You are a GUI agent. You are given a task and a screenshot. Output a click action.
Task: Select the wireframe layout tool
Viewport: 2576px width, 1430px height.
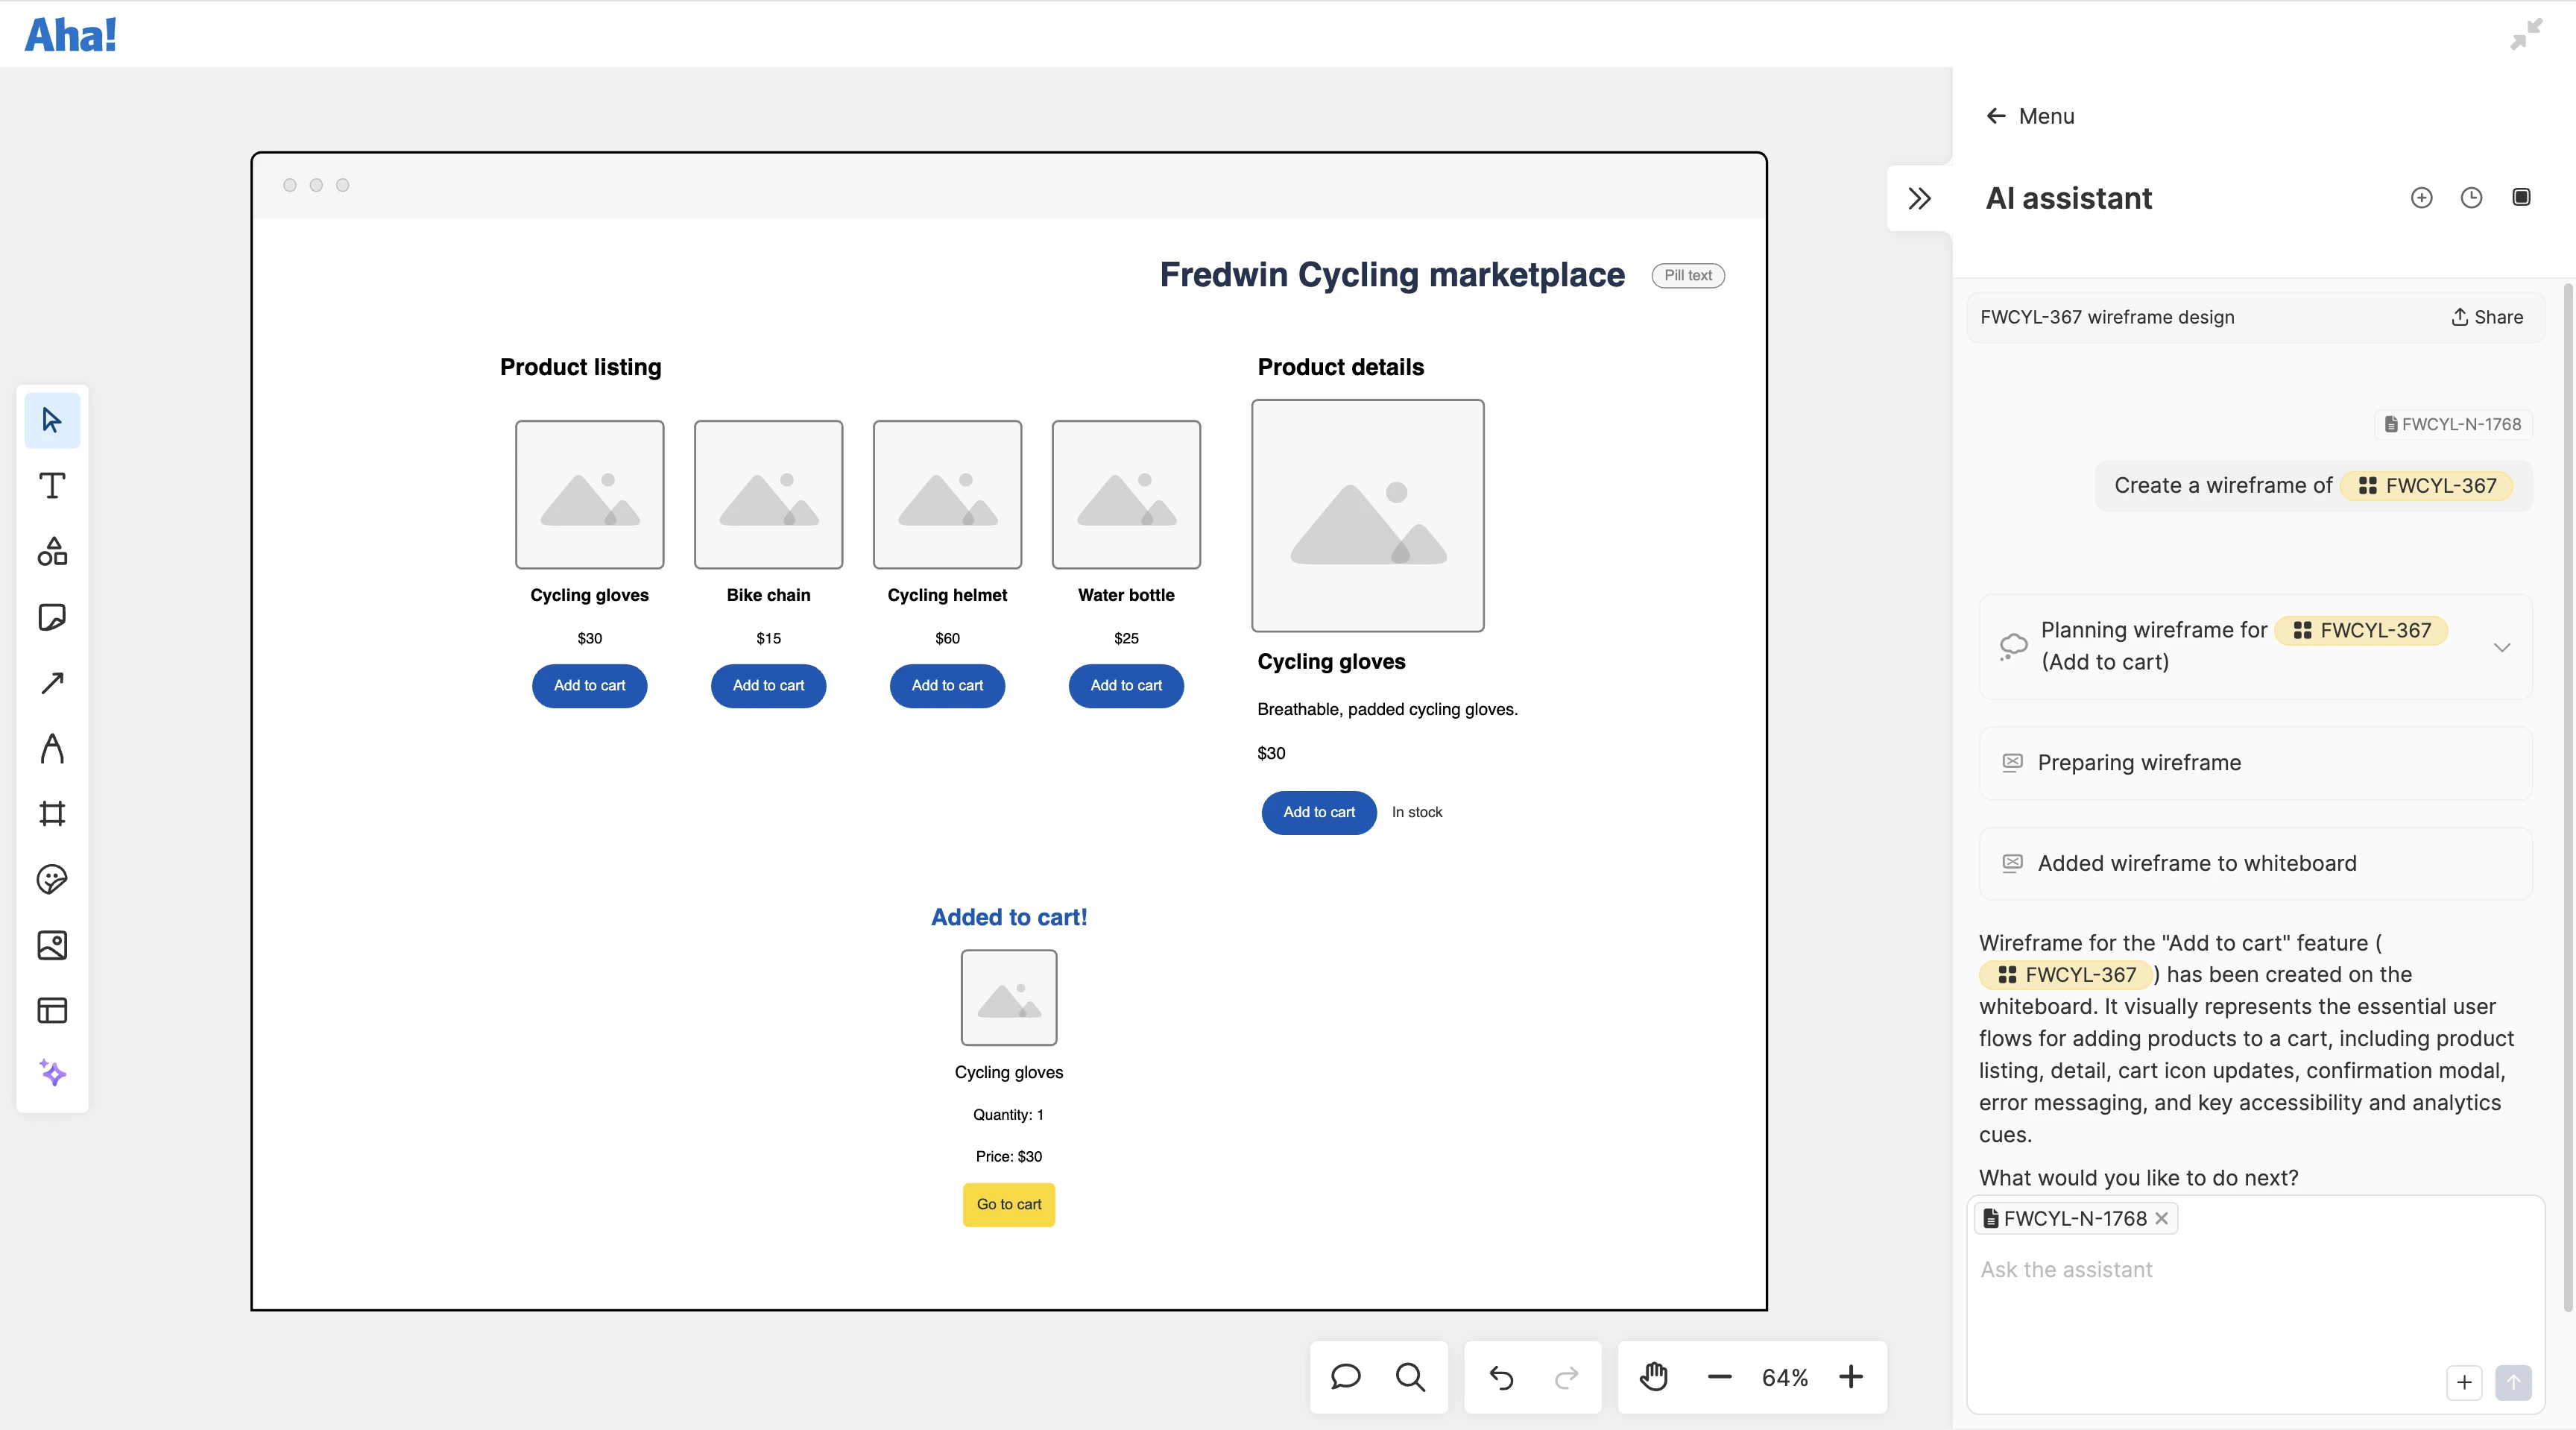[52, 1010]
